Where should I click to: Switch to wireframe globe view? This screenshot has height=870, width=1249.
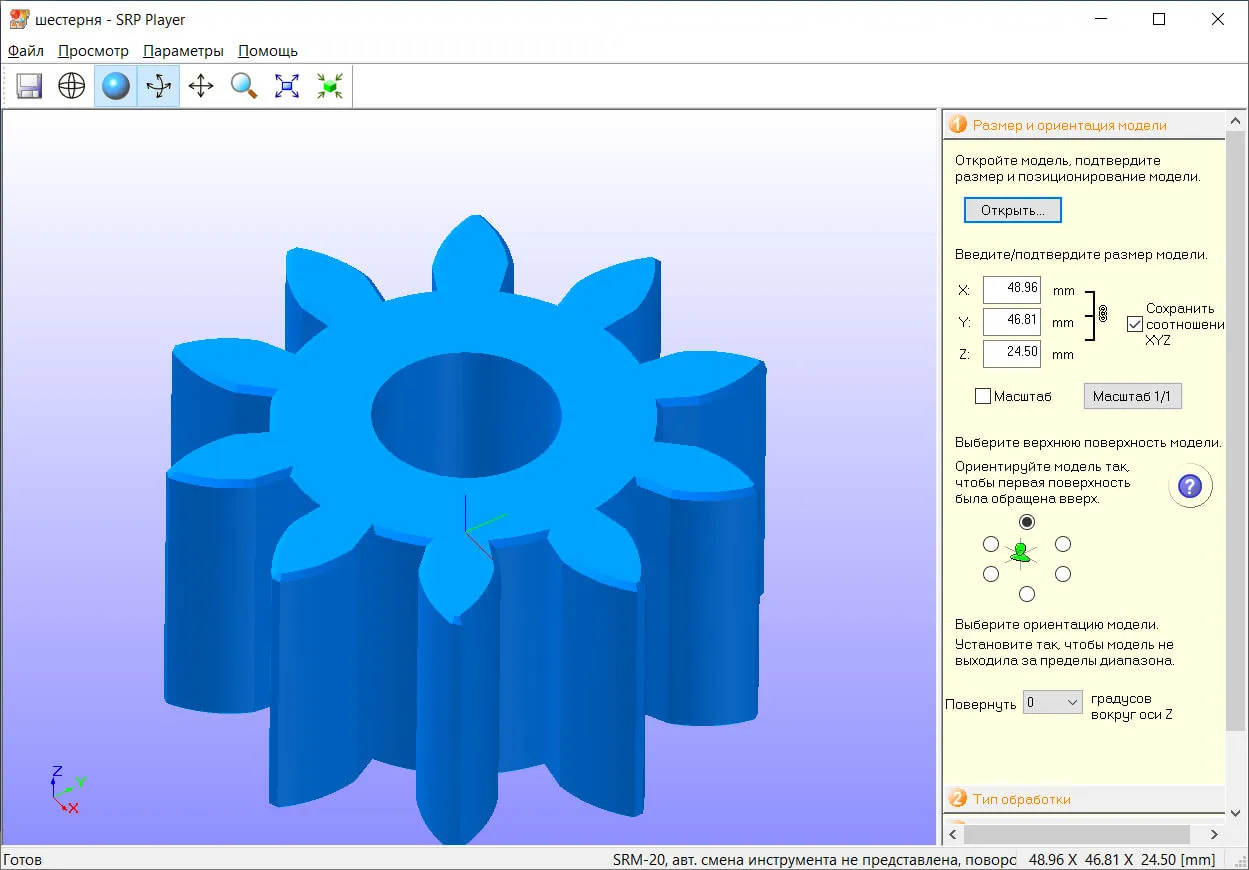tap(72, 86)
